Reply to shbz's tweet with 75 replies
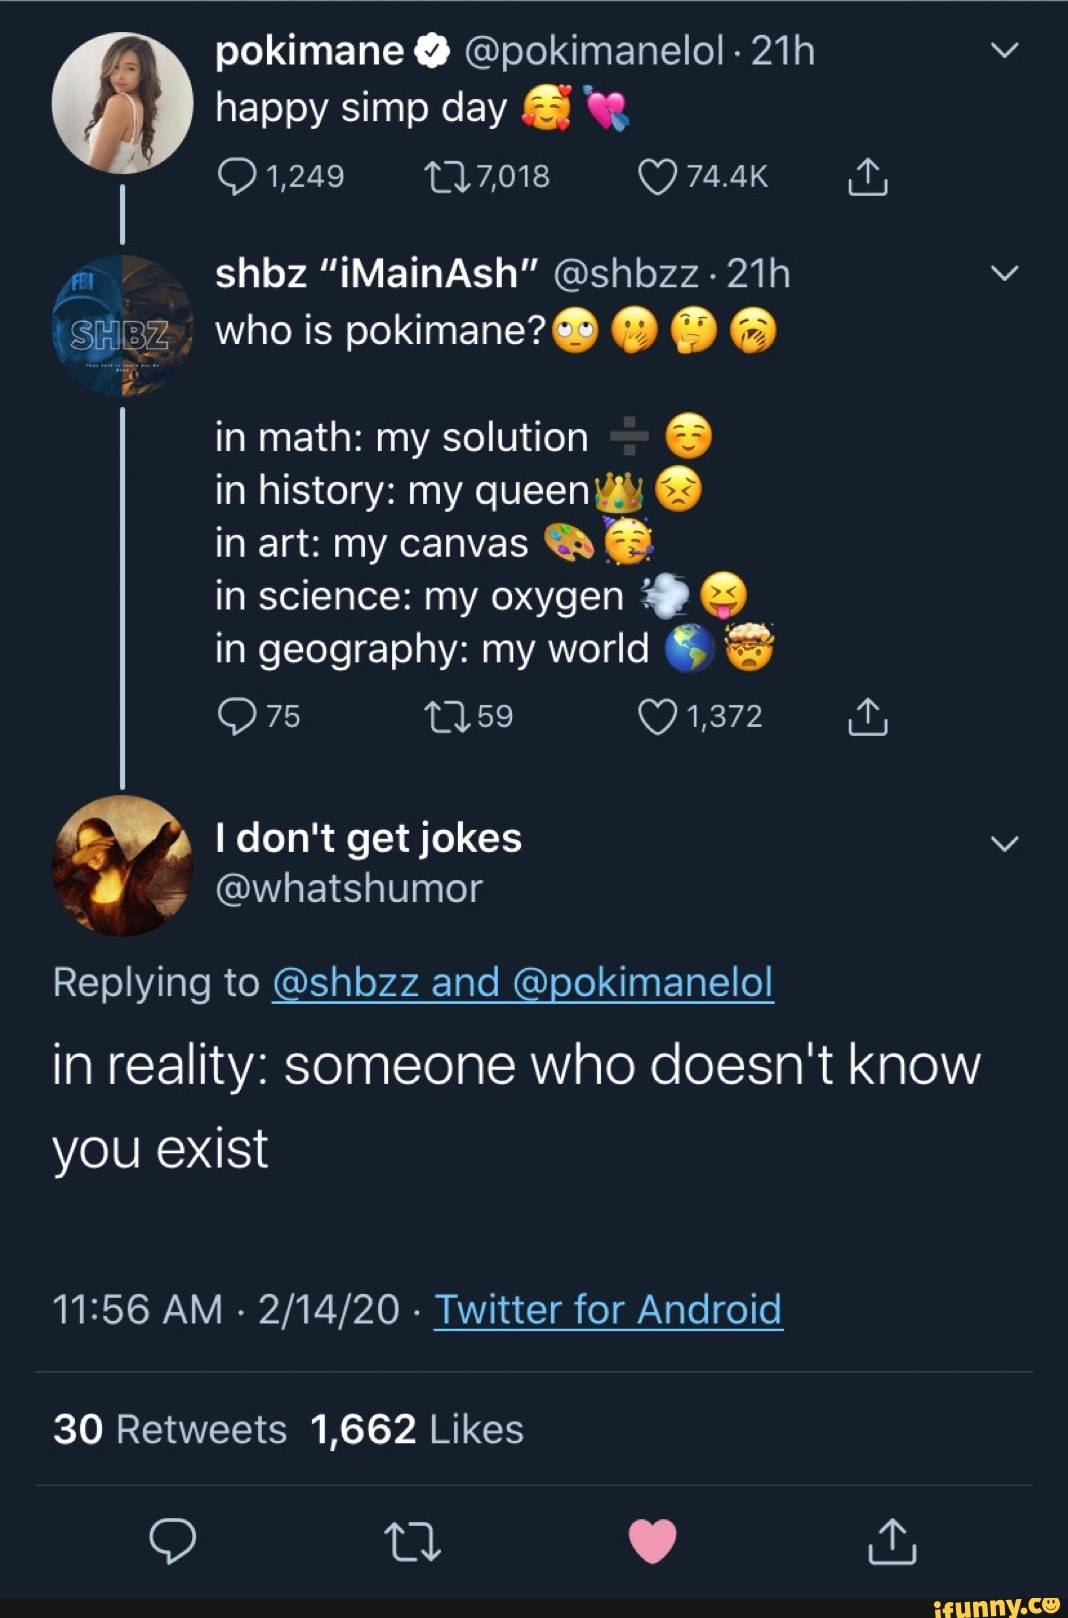Viewport: 1068px width, 1618px height. (x=237, y=716)
